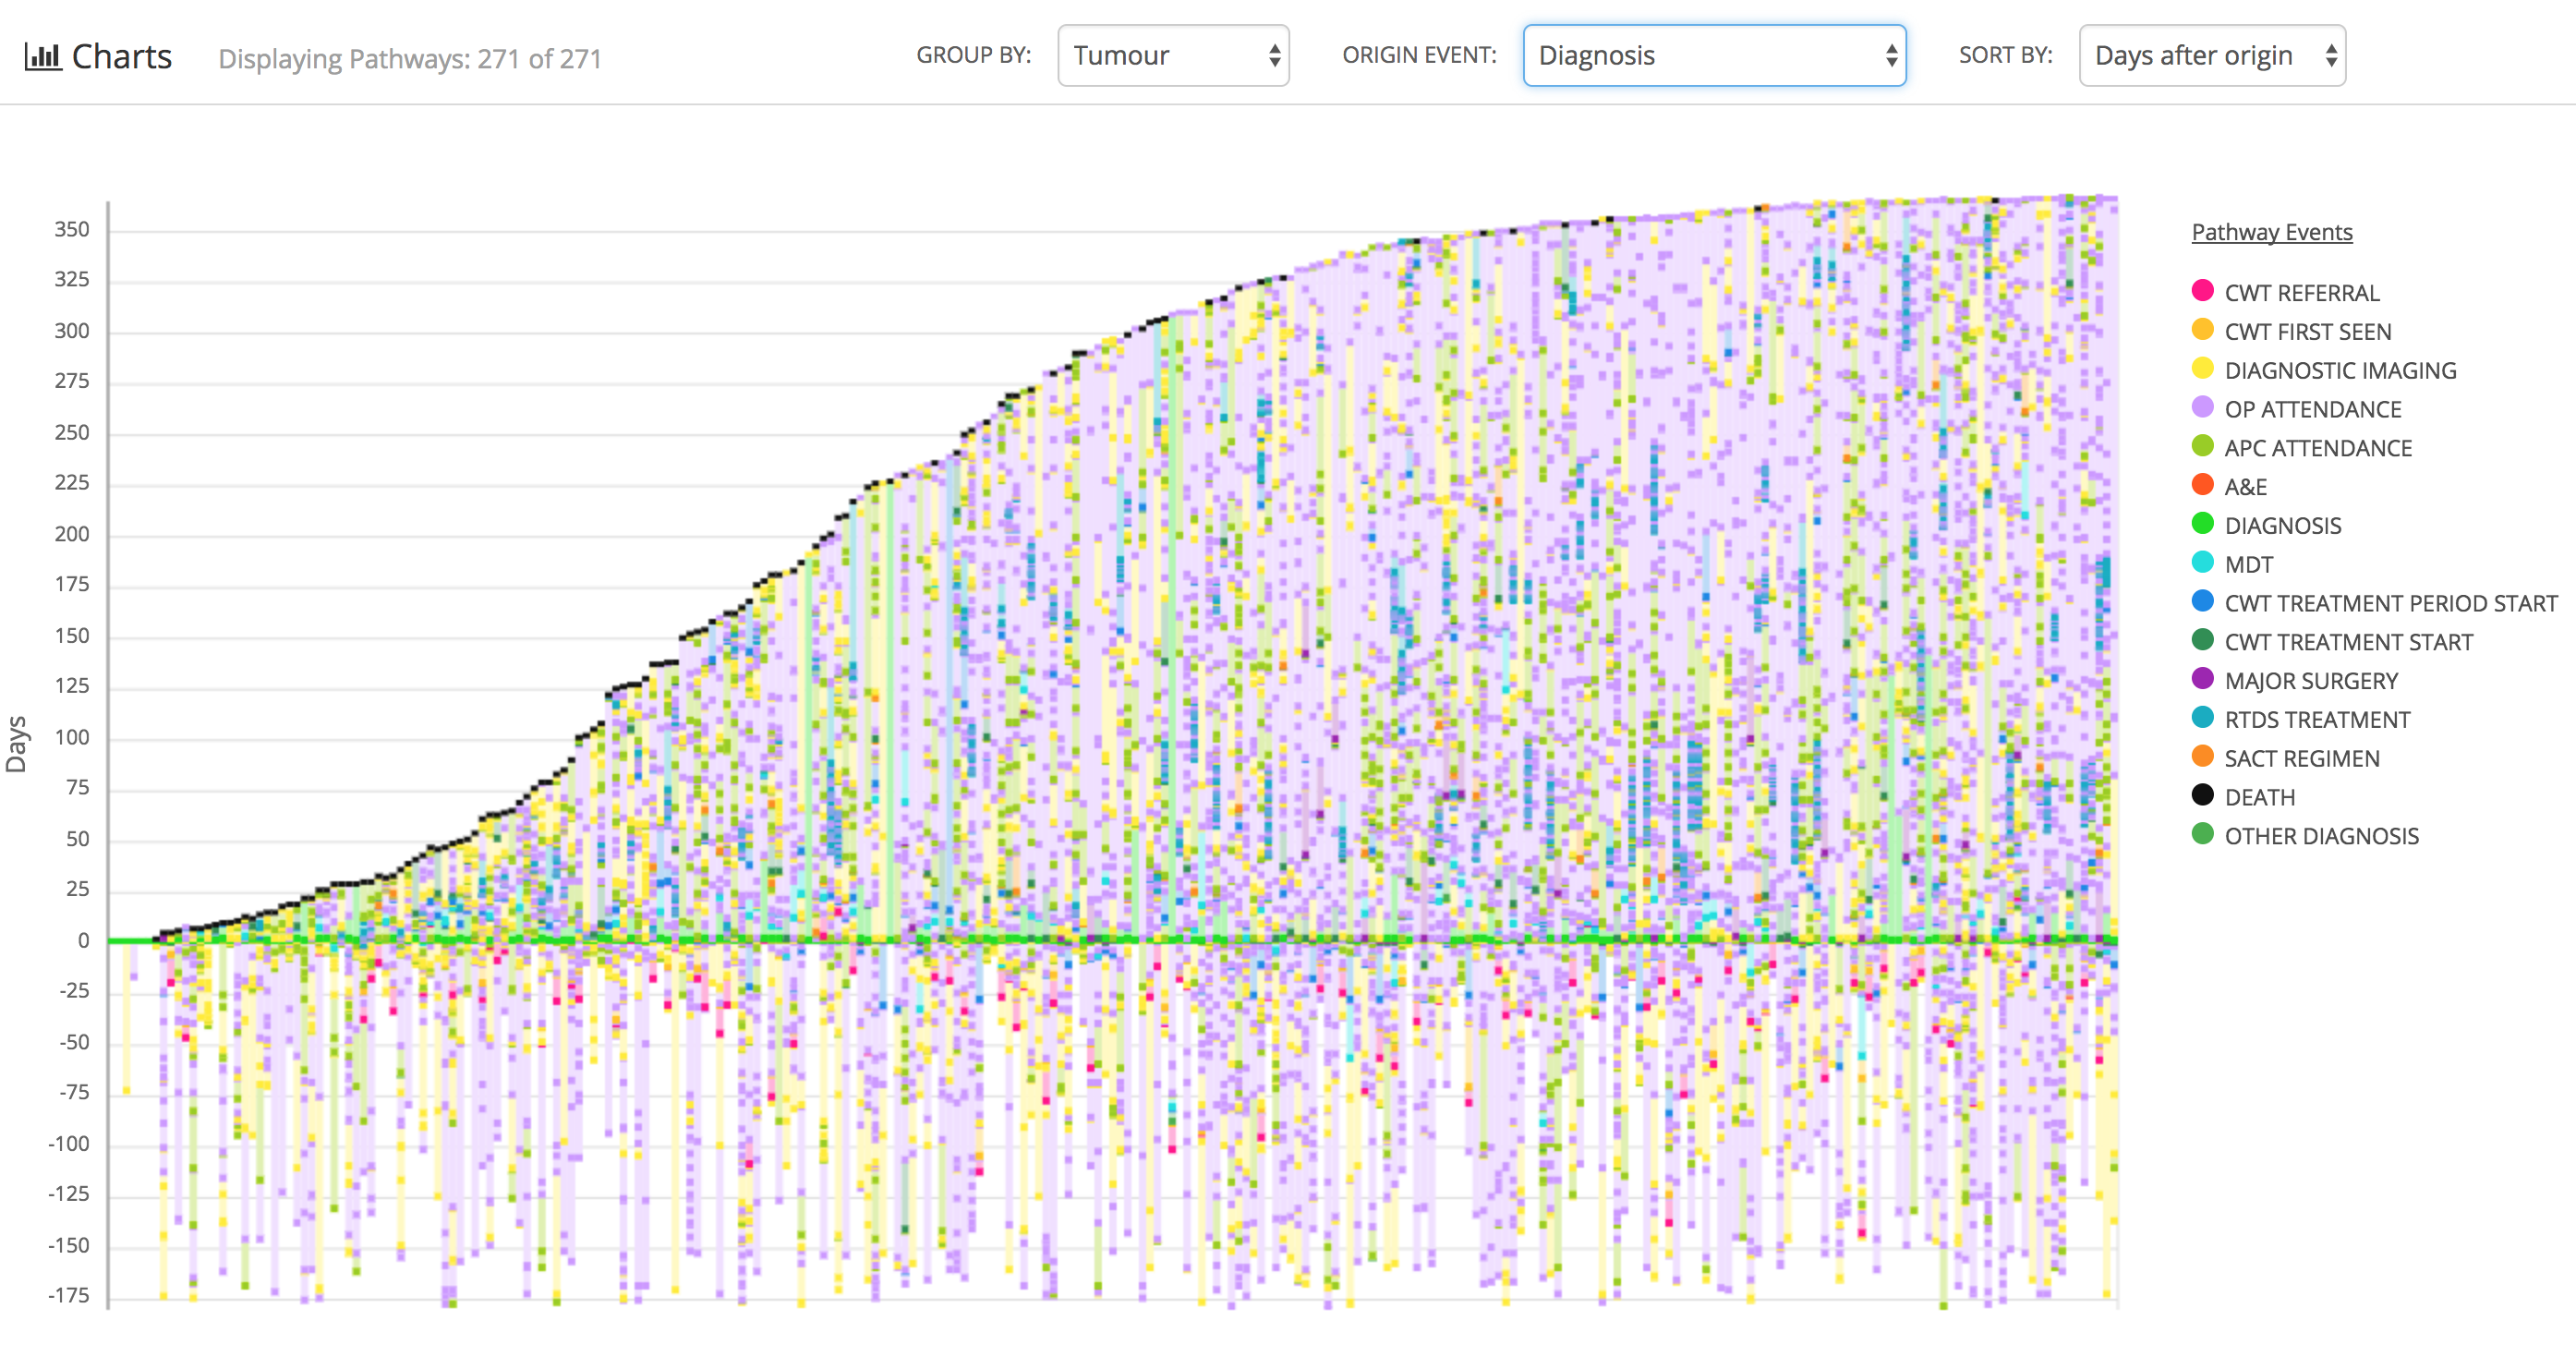Screen dimensions: 2576x1369
Task: Toggle the A&E legend label
Action: (2245, 488)
